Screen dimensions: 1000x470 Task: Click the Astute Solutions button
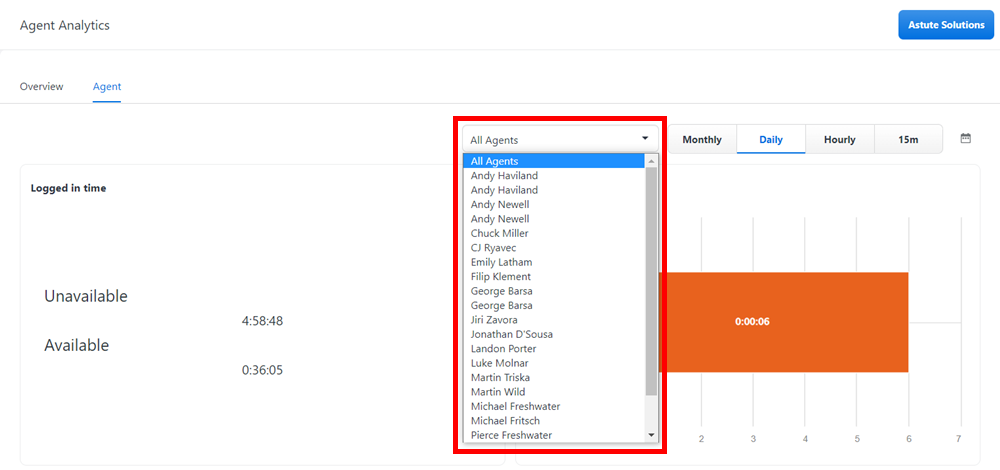tap(946, 25)
